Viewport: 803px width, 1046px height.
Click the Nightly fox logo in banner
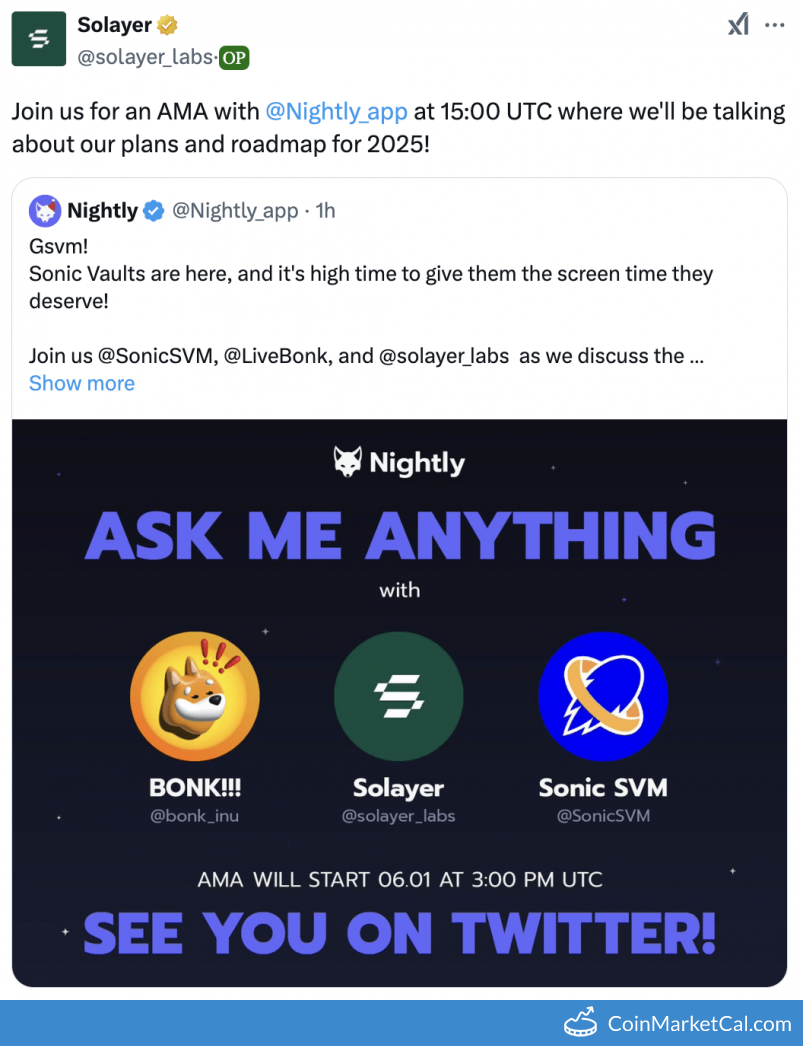(347, 462)
